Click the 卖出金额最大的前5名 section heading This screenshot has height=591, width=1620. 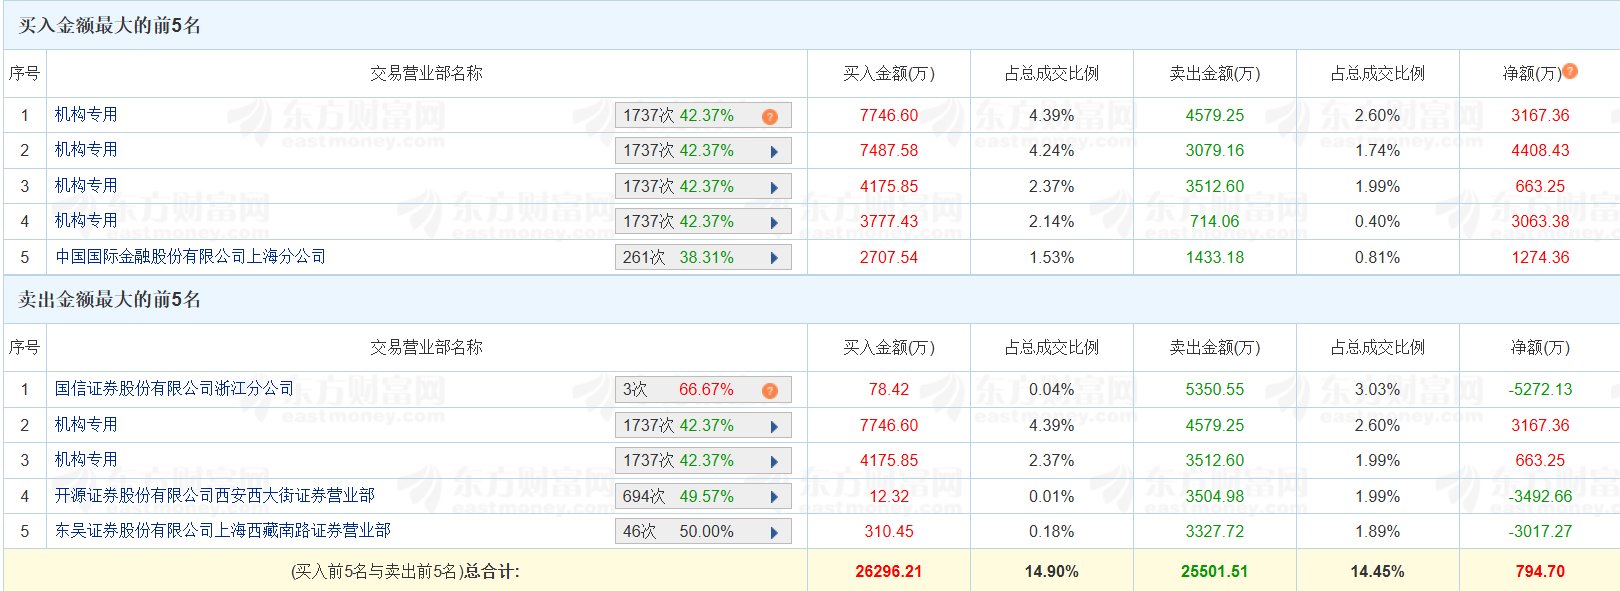[110, 299]
